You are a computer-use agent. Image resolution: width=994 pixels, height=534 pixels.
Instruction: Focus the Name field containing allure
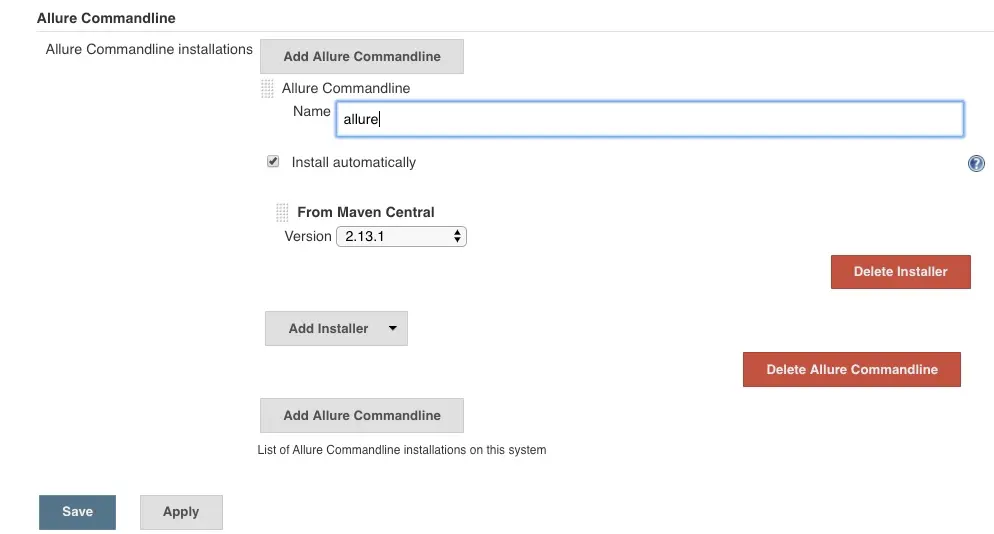point(648,119)
